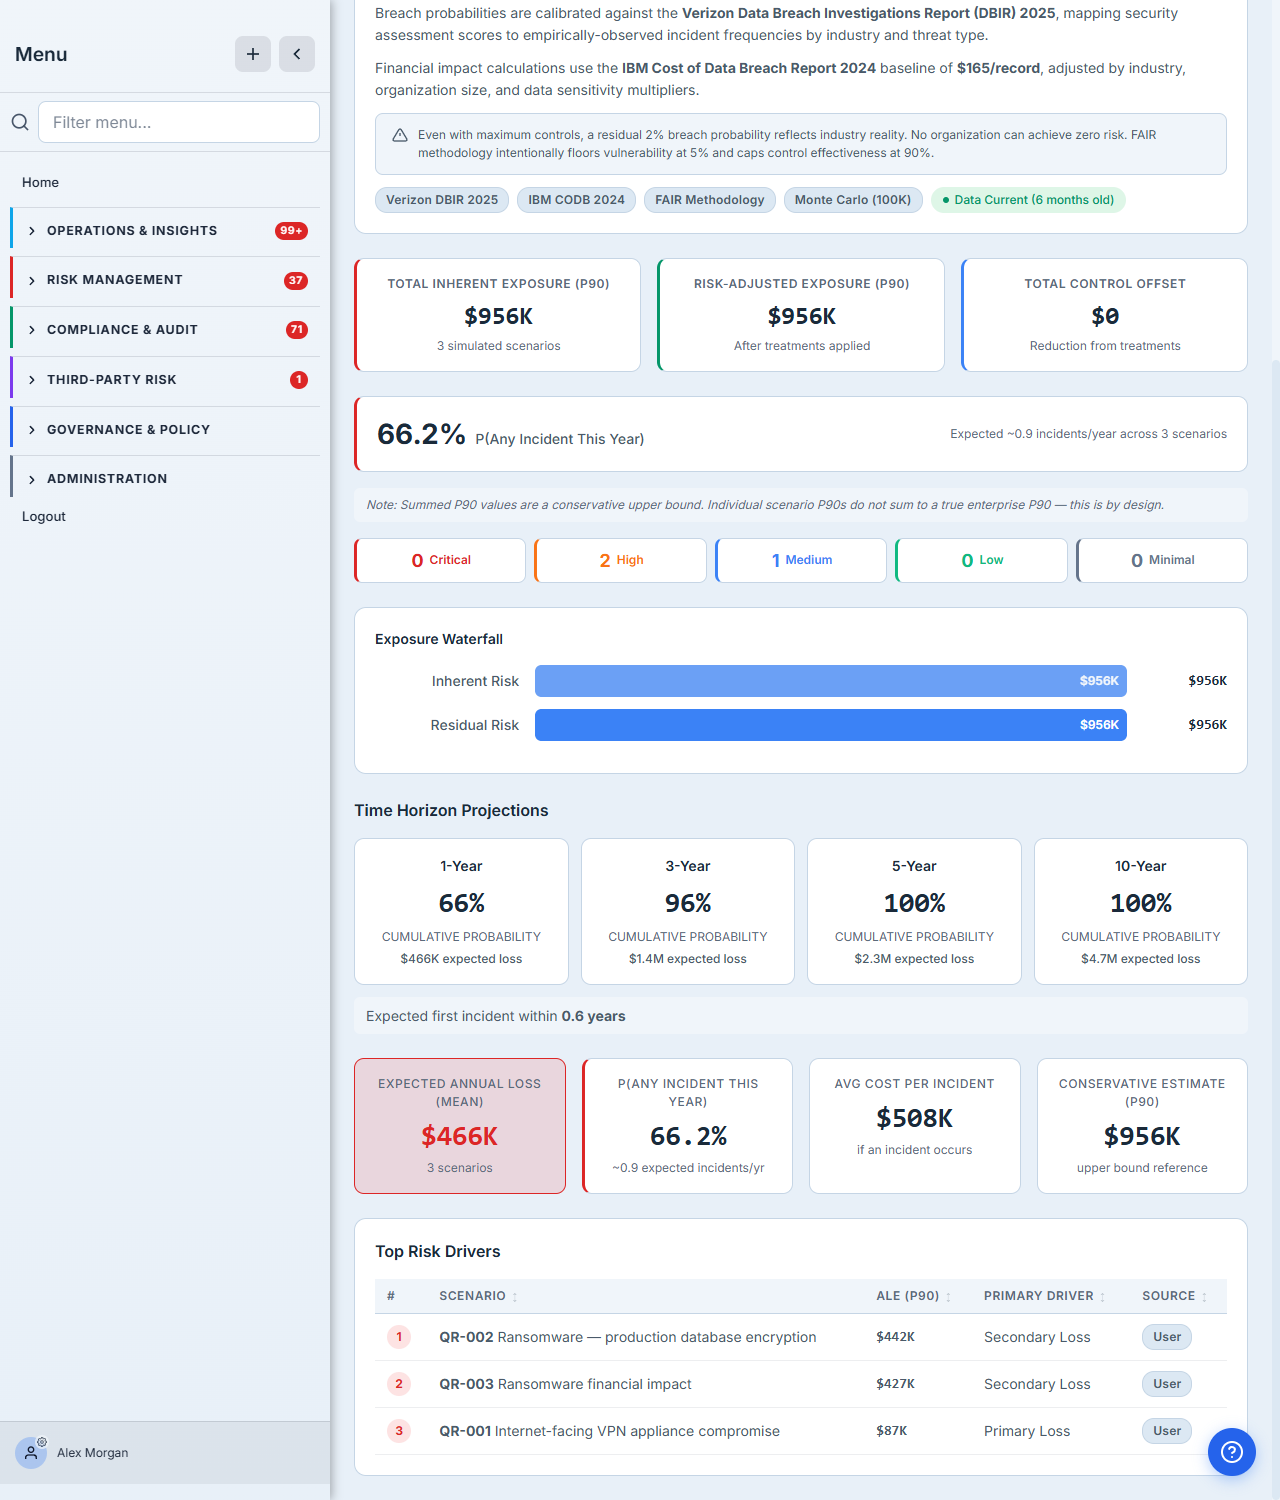Open scenario QR-001 Internet-facing VPN appliance compromise
This screenshot has height=1500, width=1280.
click(x=609, y=1431)
